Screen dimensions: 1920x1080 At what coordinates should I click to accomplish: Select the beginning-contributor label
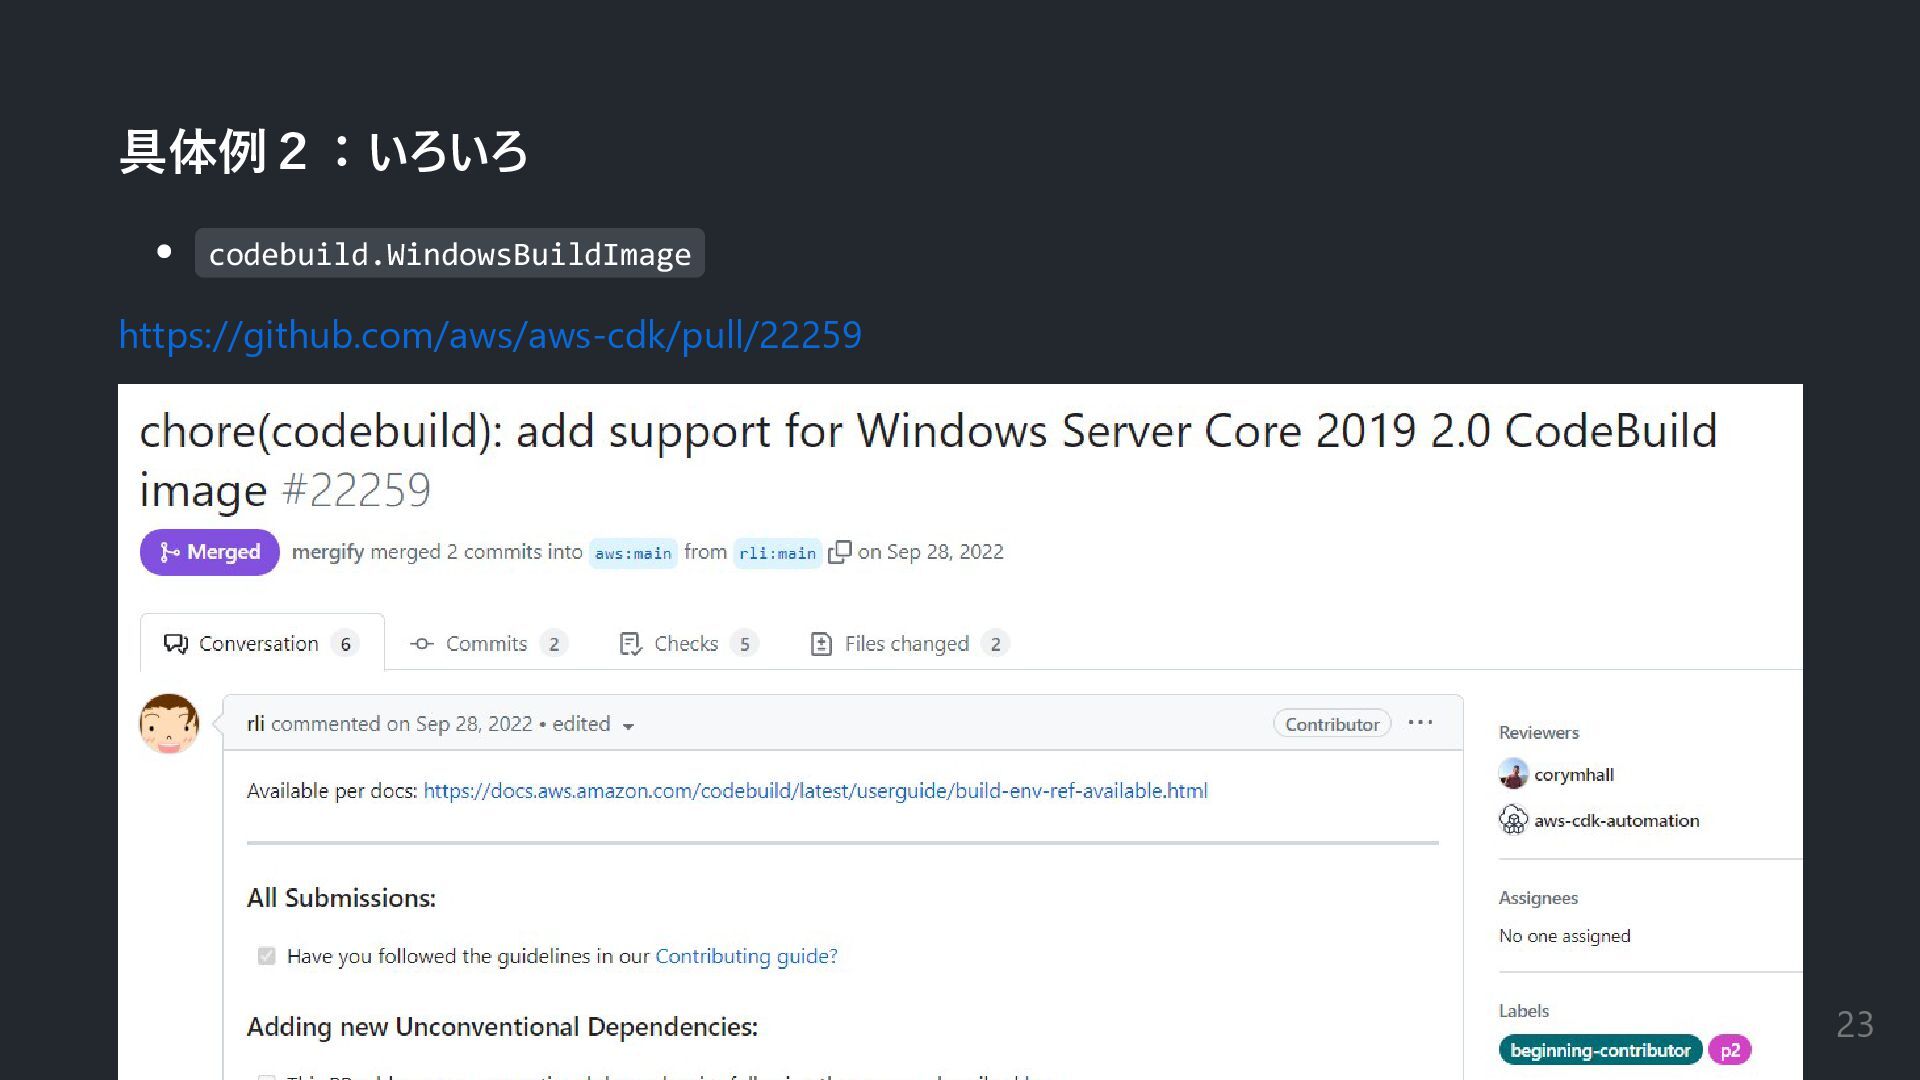tap(1600, 1050)
